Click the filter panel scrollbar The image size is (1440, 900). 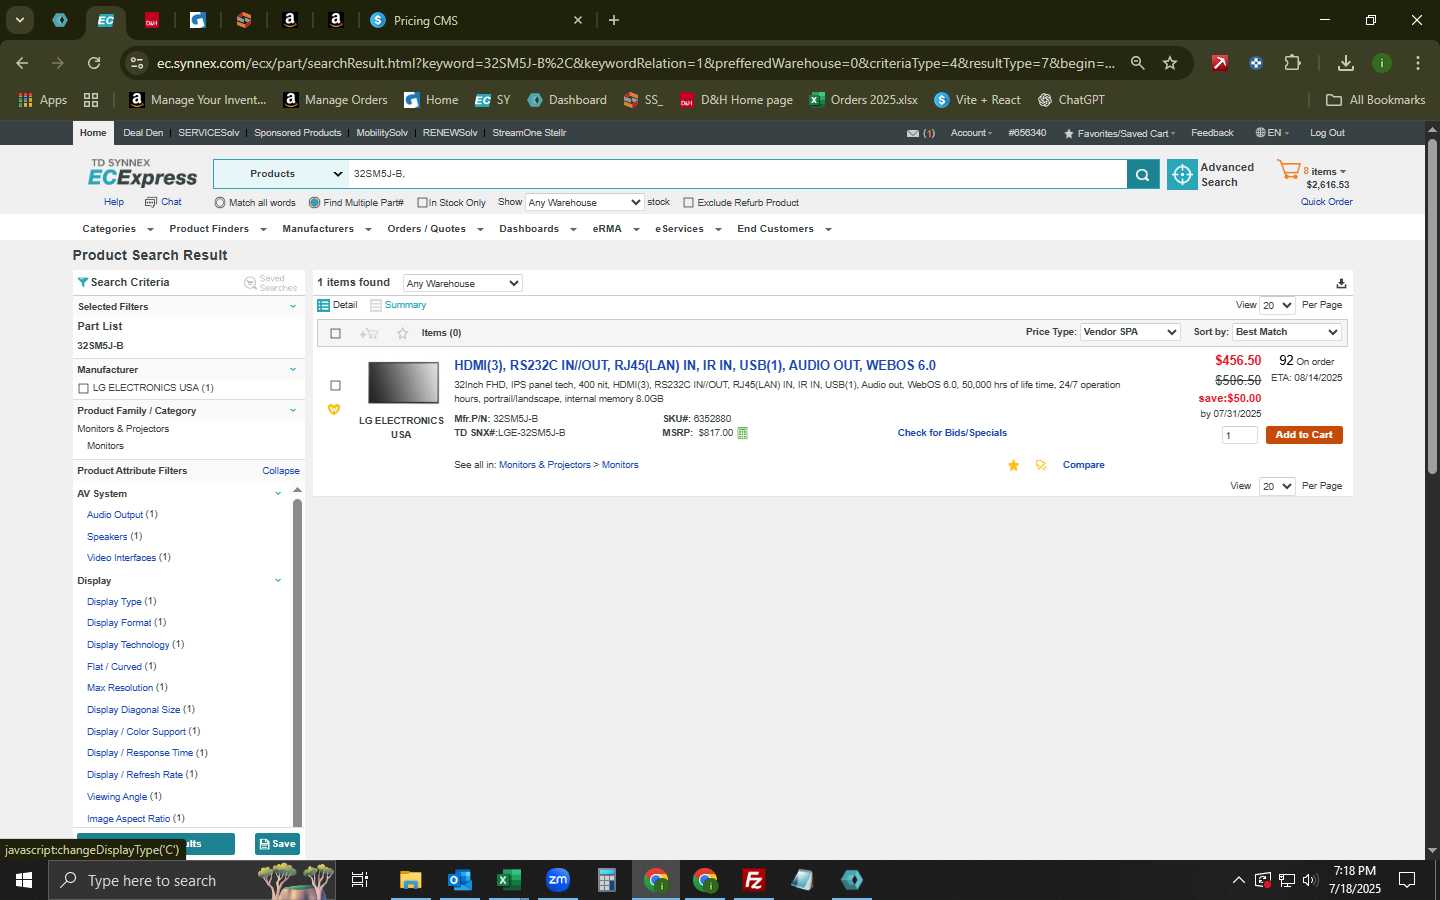pos(297,660)
